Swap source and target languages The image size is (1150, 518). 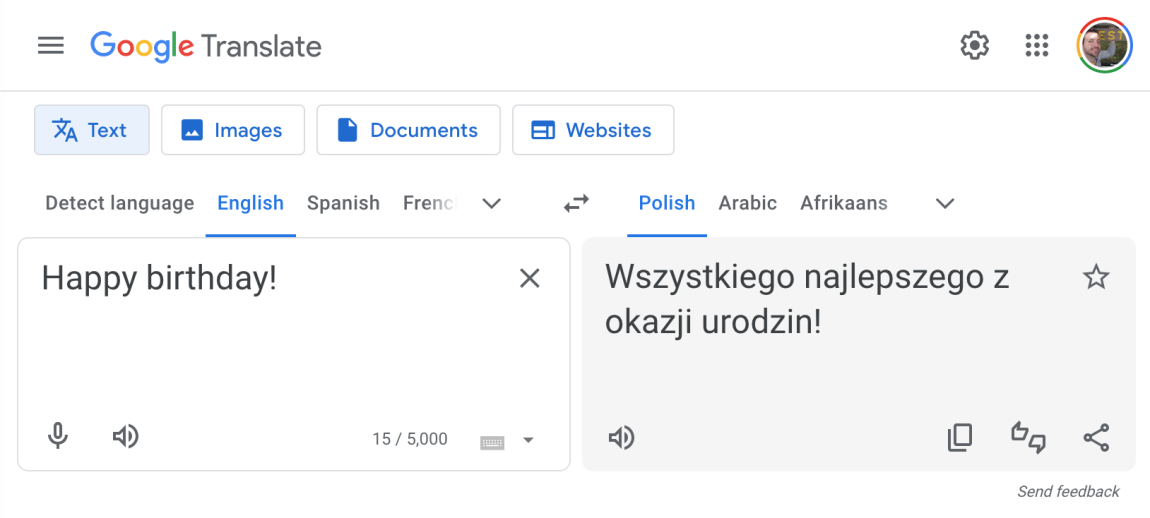pyautogui.click(x=576, y=203)
